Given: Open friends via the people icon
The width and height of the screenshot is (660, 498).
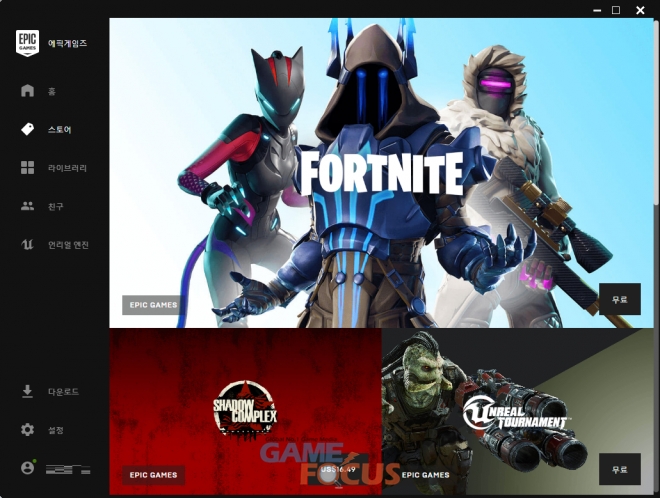Looking at the screenshot, I should [27, 206].
